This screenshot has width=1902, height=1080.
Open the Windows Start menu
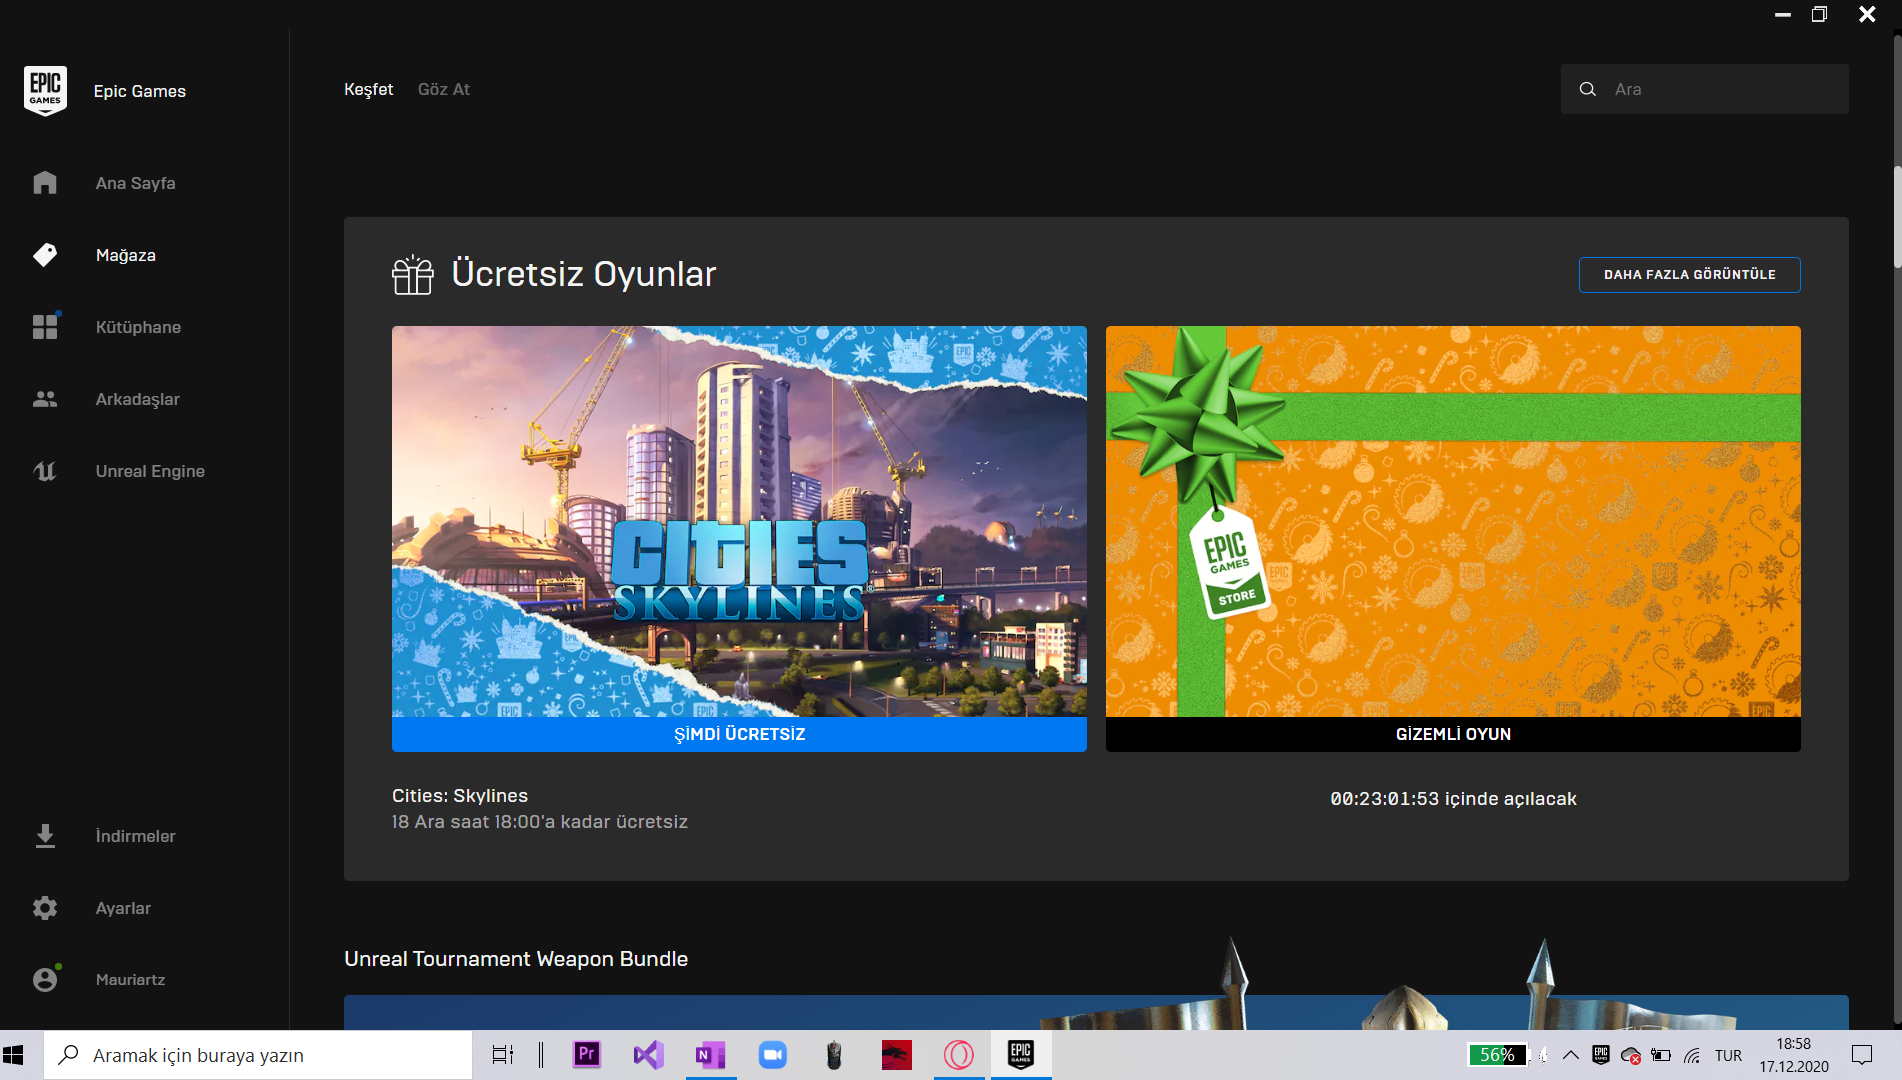point(14,1055)
